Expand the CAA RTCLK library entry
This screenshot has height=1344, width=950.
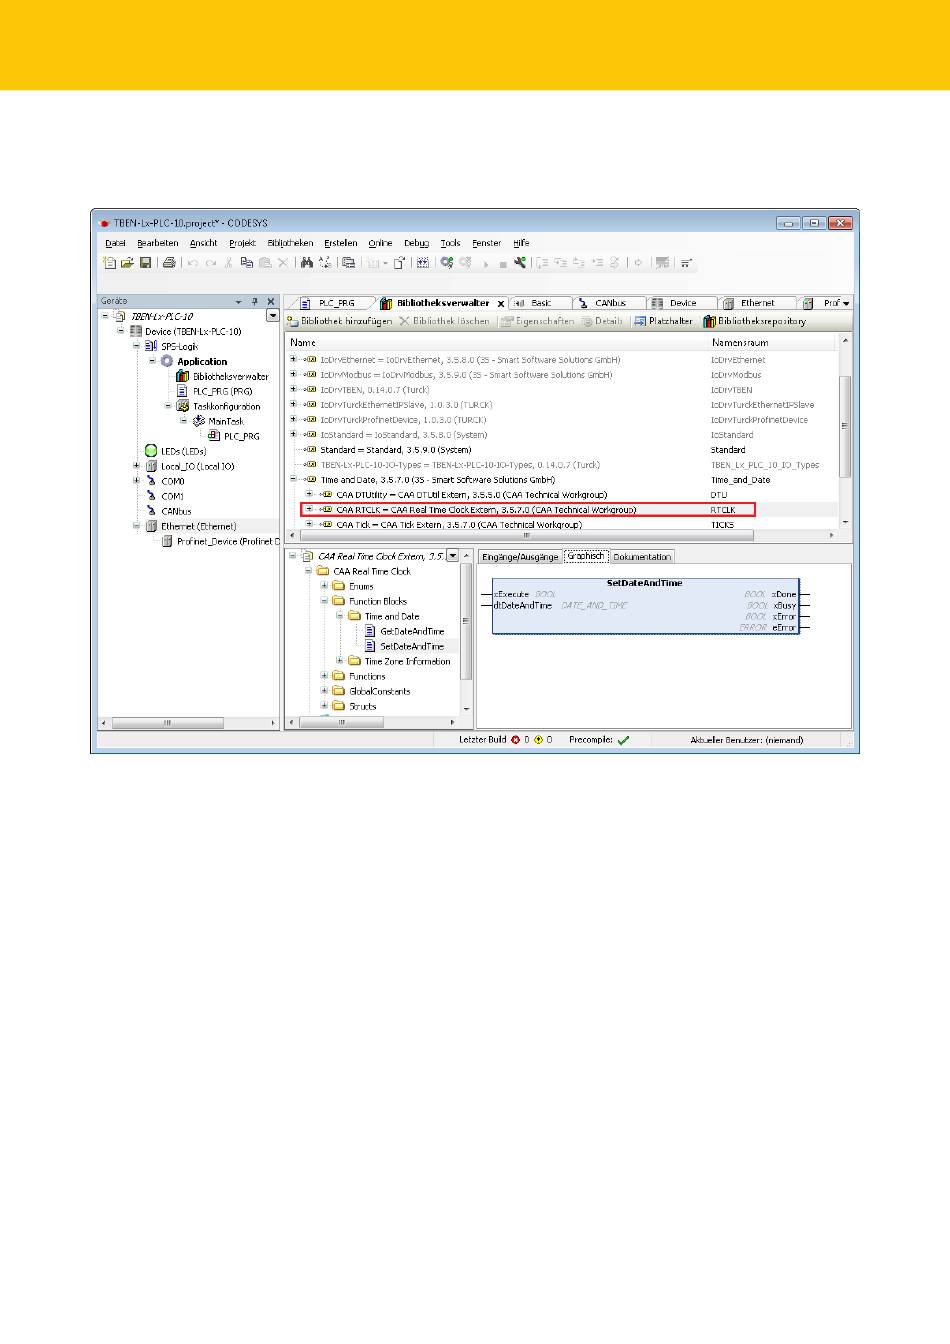coord(309,509)
